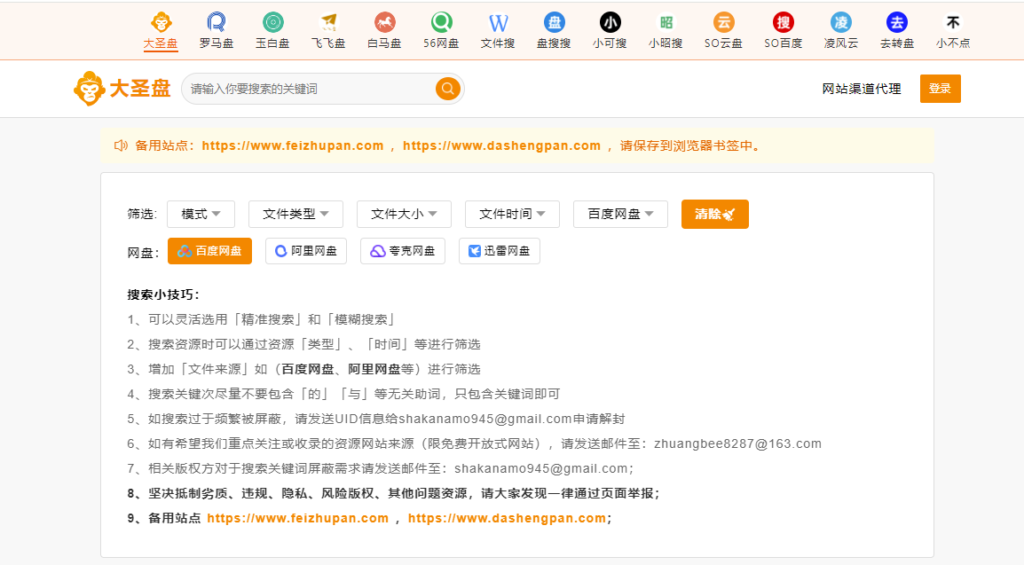The width and height of the screenshot is (1024, 565).
Task: Expand the 模式 filter dropdown
Action: [x=200, y=214]
